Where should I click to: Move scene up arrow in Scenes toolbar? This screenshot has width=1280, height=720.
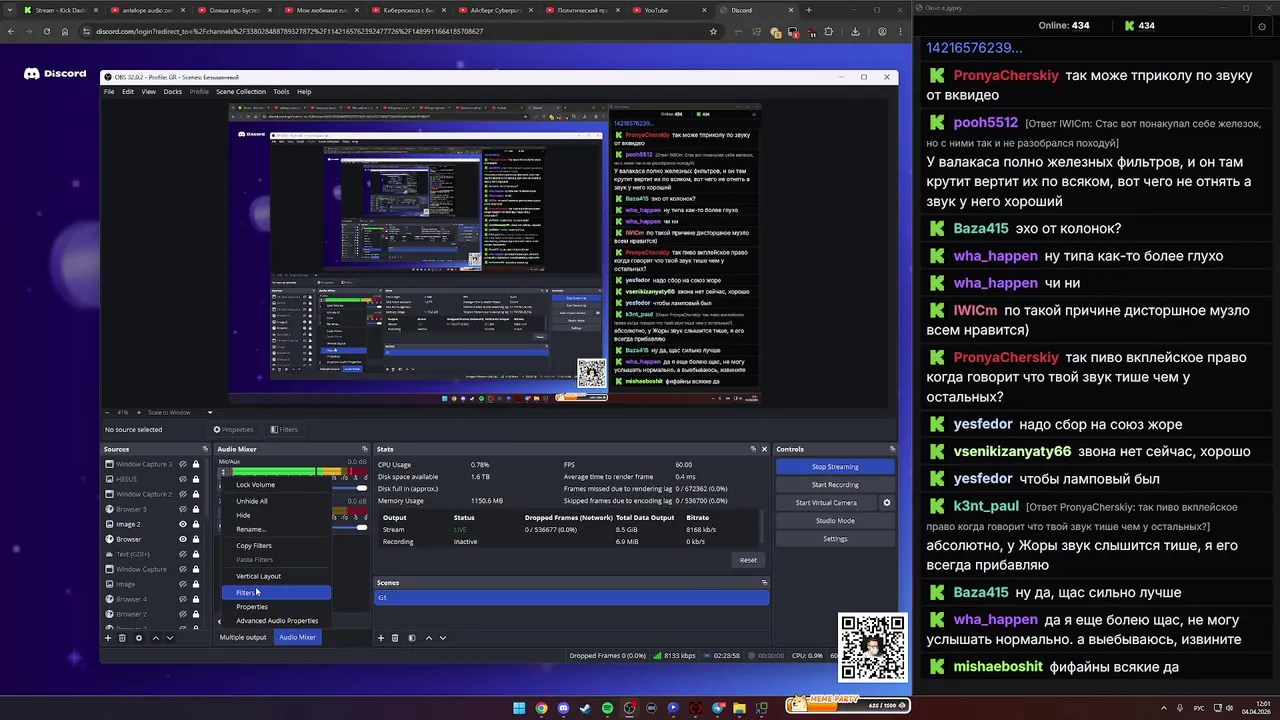click(429, 638)
